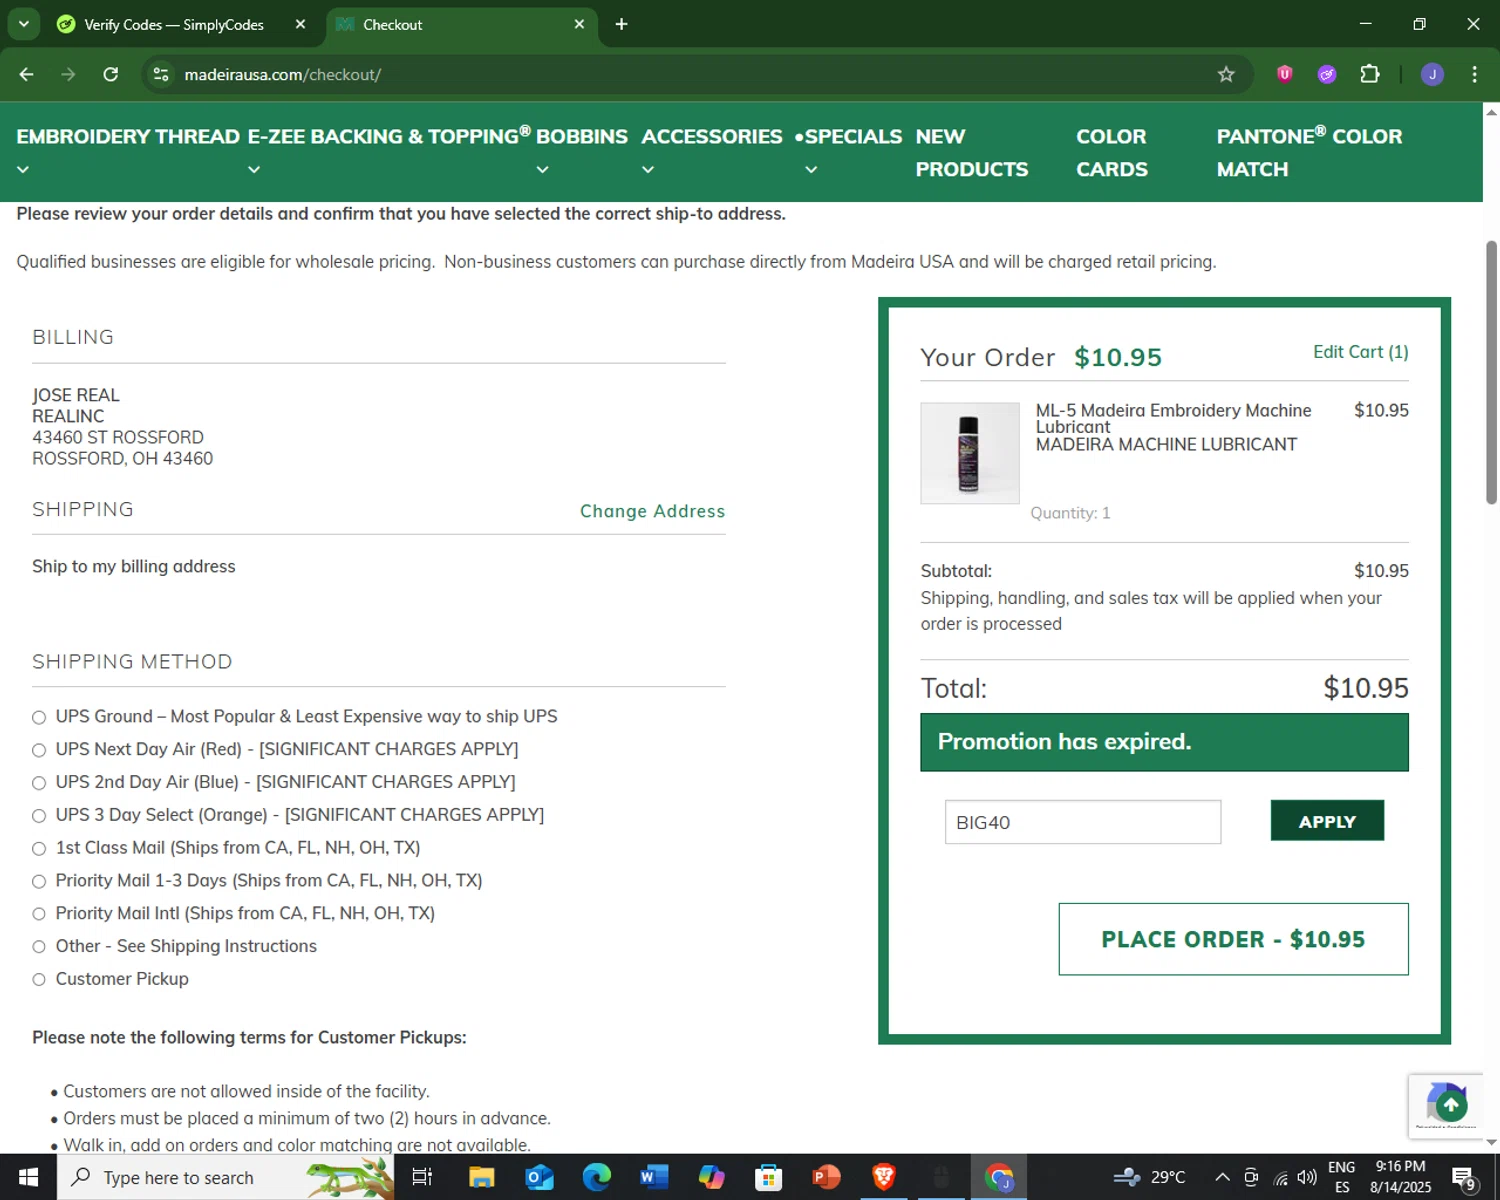The height and width of the screenshot is (1200, 1500).
Task: Open the site information icon in address bar
Action: (x=161, y=74)
